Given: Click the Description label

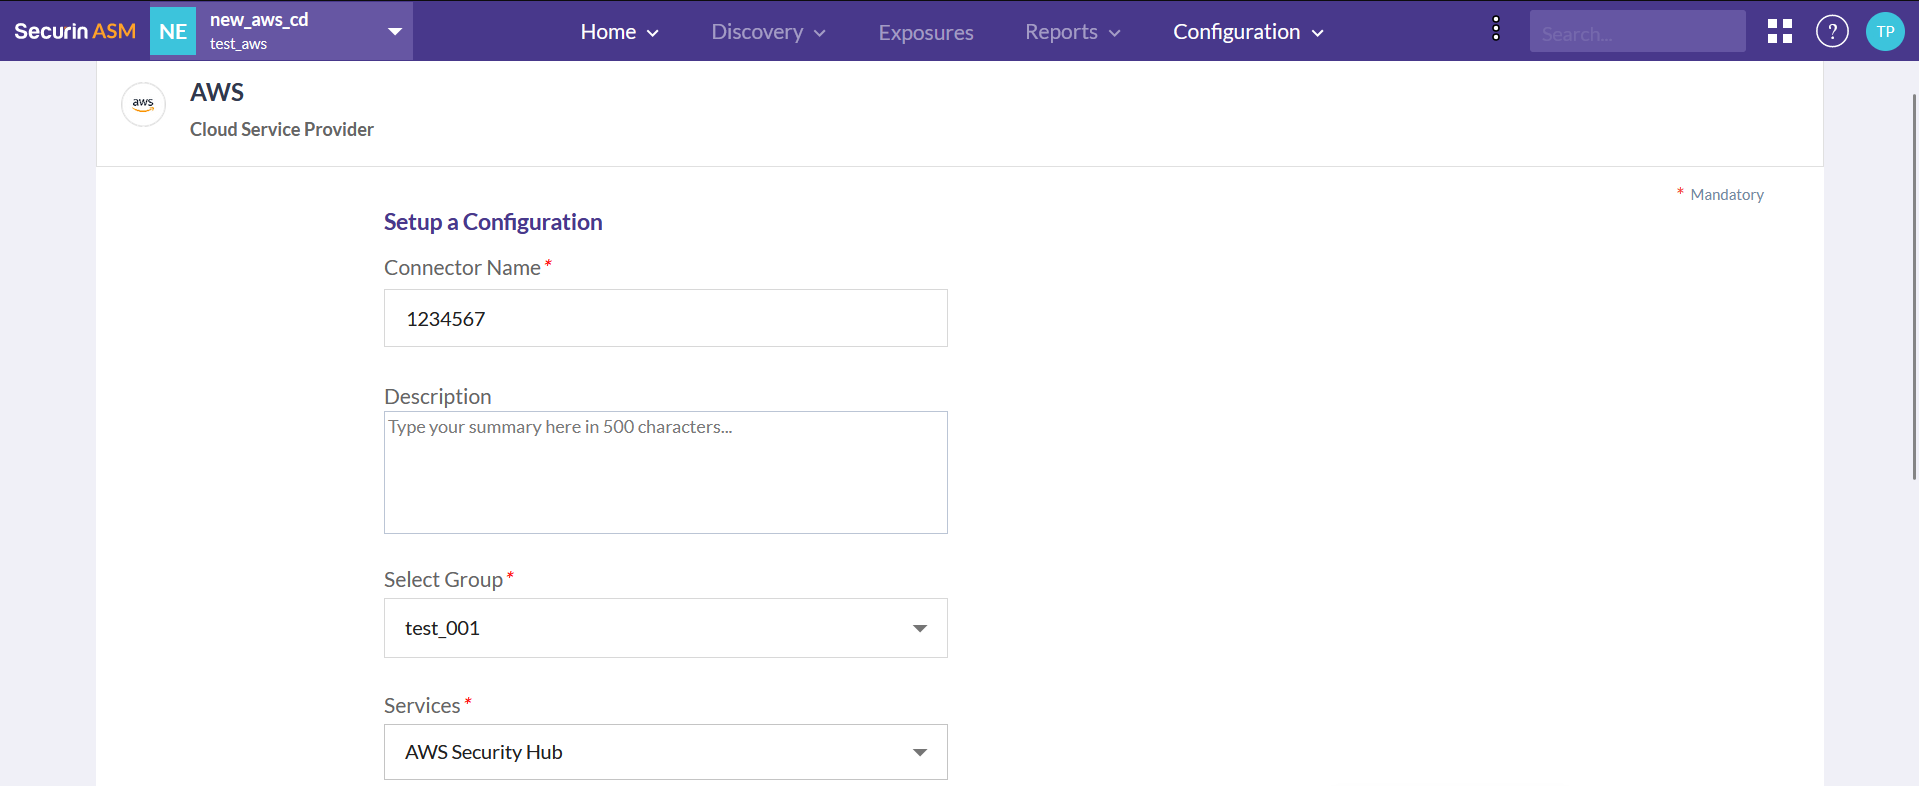Looking at the screenshot, I should tap(438, 397).
